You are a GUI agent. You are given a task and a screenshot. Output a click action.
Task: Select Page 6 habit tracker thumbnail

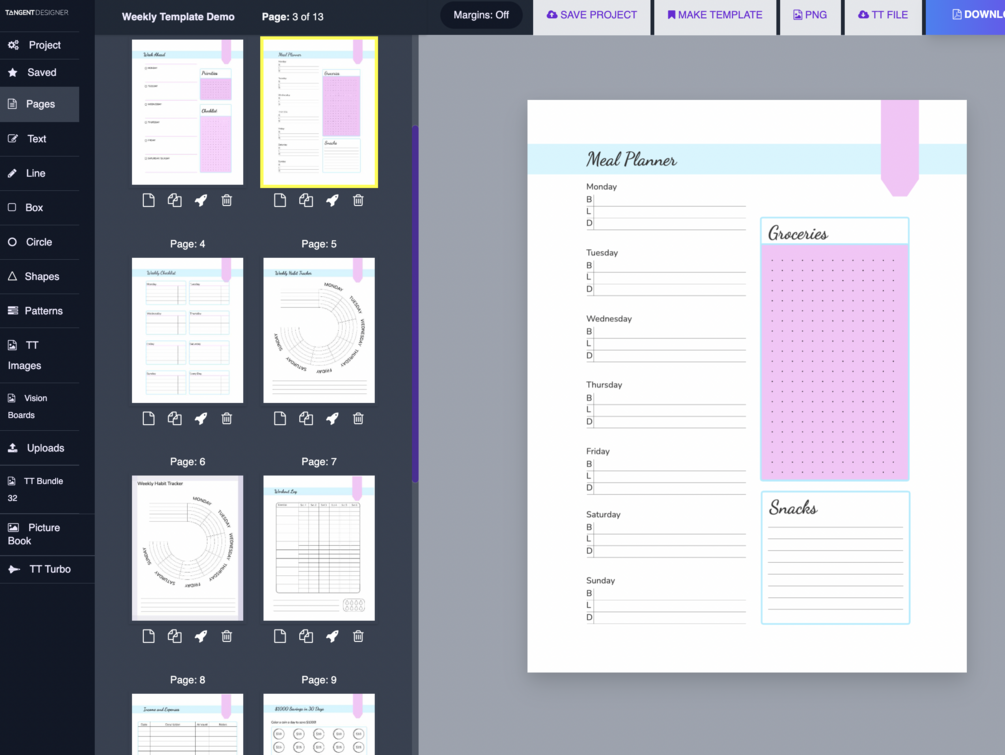tap(187, 548)
